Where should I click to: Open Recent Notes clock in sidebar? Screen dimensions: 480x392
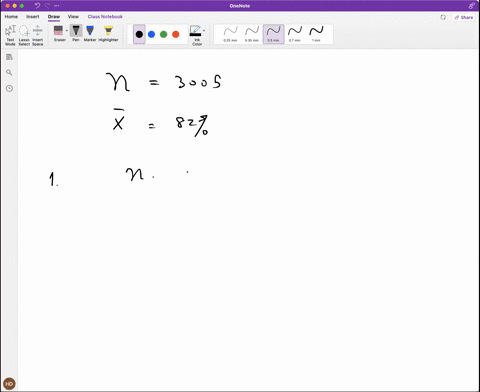9,88
